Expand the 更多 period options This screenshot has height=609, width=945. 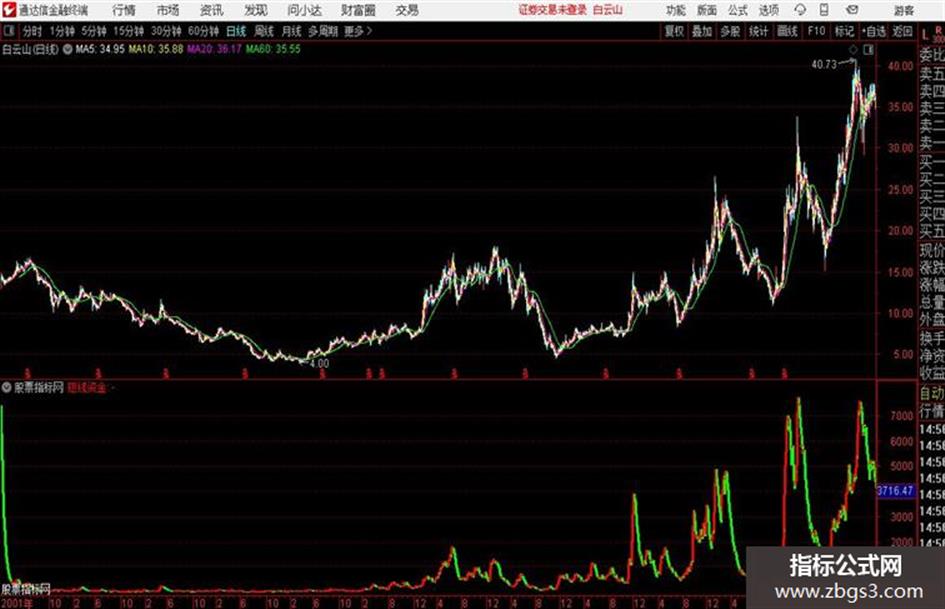click(x=358, y=31)
